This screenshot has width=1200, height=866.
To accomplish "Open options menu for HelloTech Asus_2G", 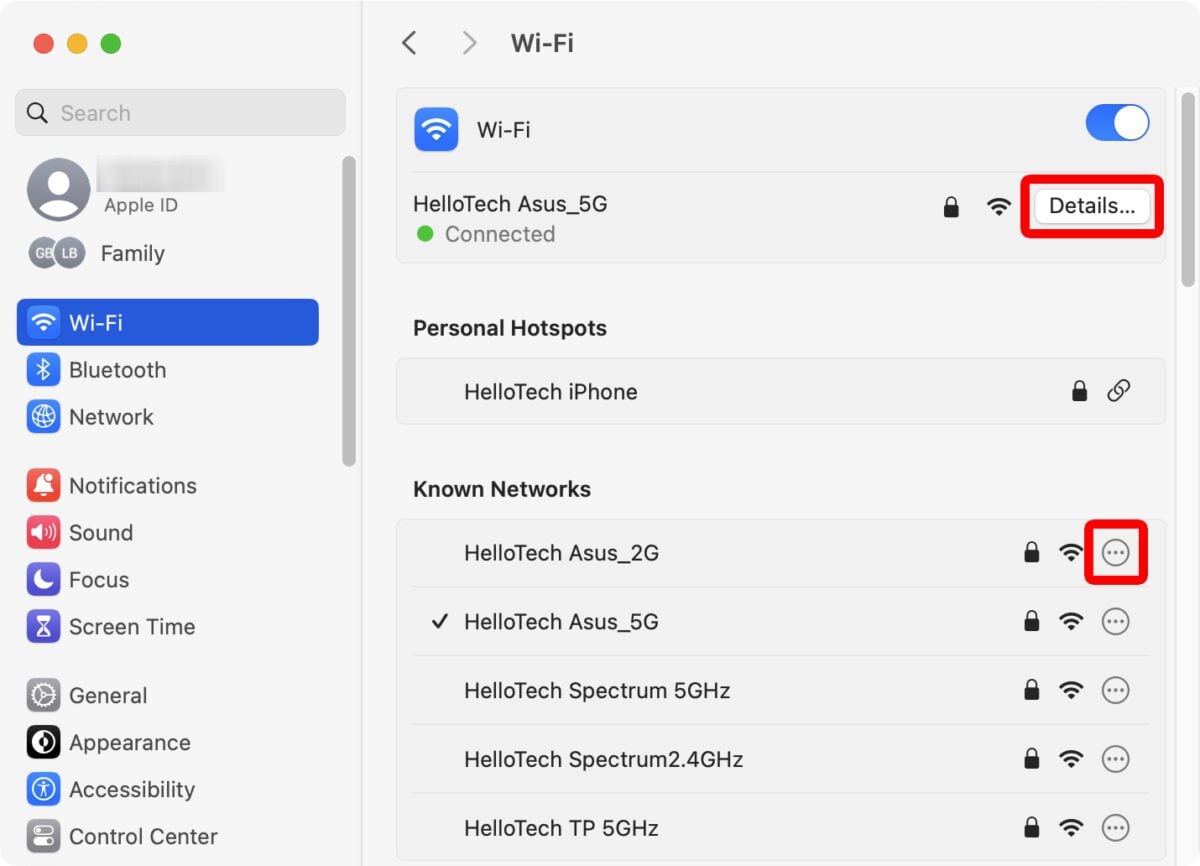I will coord(1116,552).
